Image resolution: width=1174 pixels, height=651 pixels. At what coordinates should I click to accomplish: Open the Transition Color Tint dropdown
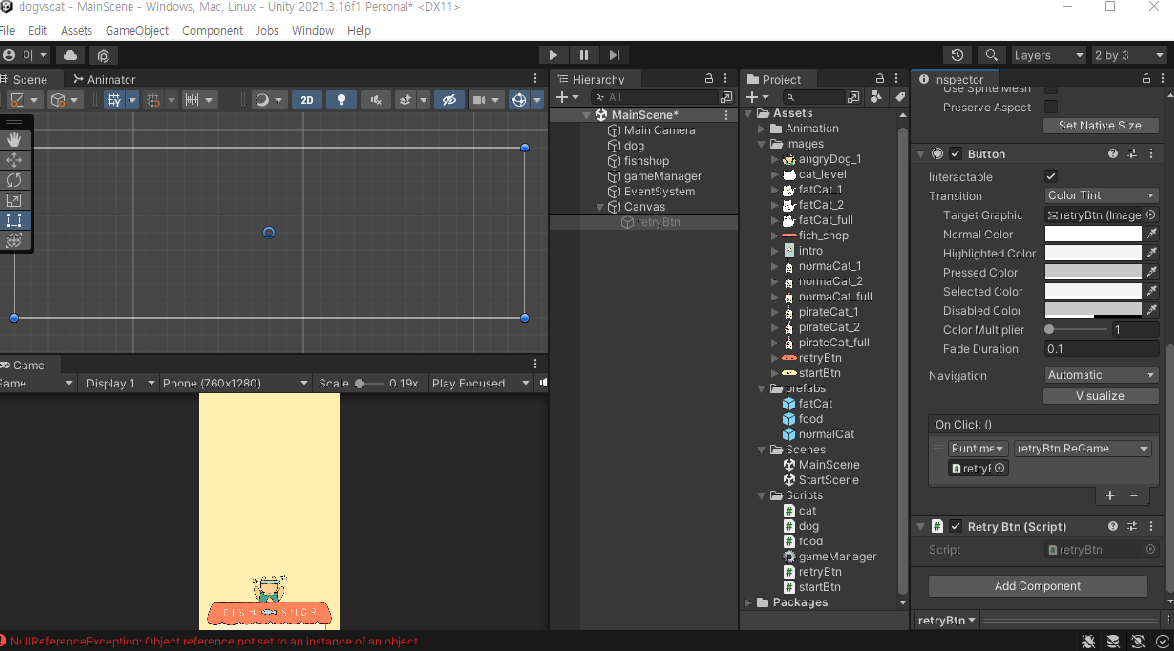1101,196
